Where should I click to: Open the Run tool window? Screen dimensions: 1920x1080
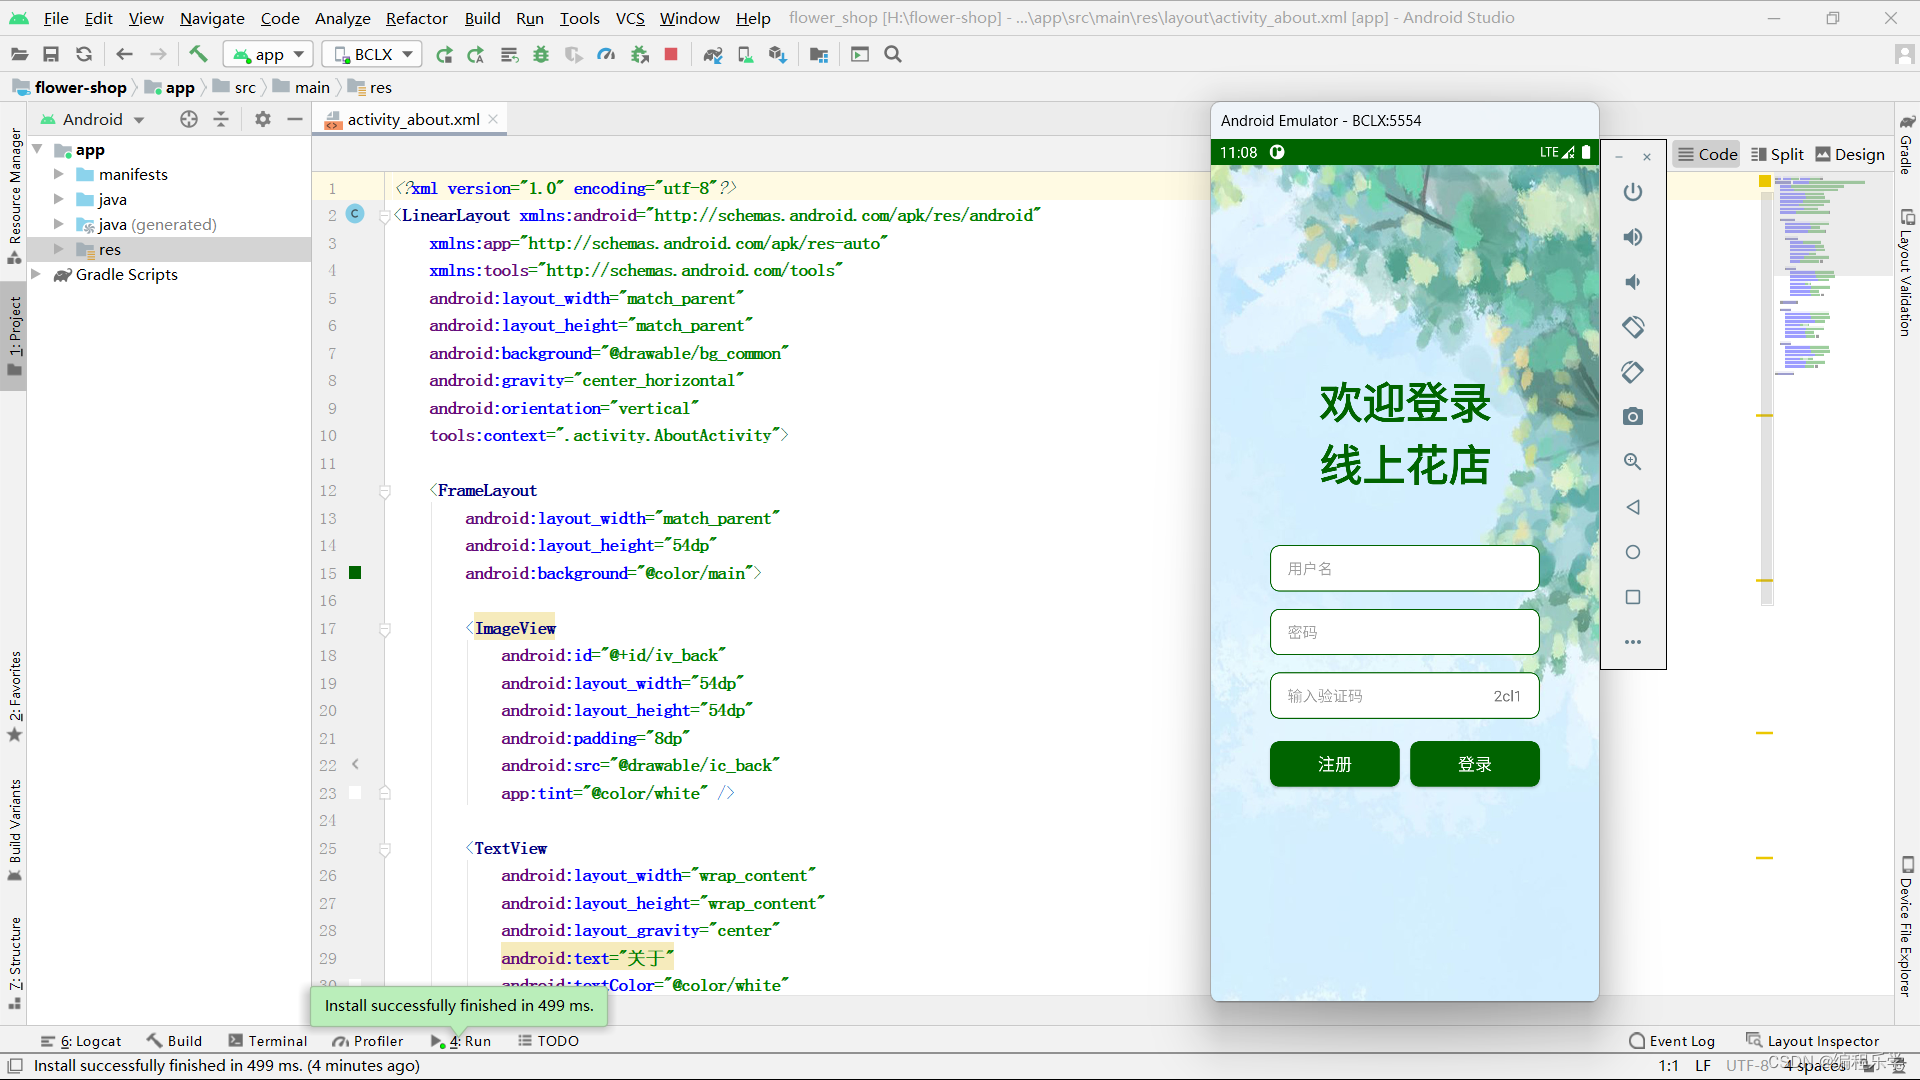461,1041
